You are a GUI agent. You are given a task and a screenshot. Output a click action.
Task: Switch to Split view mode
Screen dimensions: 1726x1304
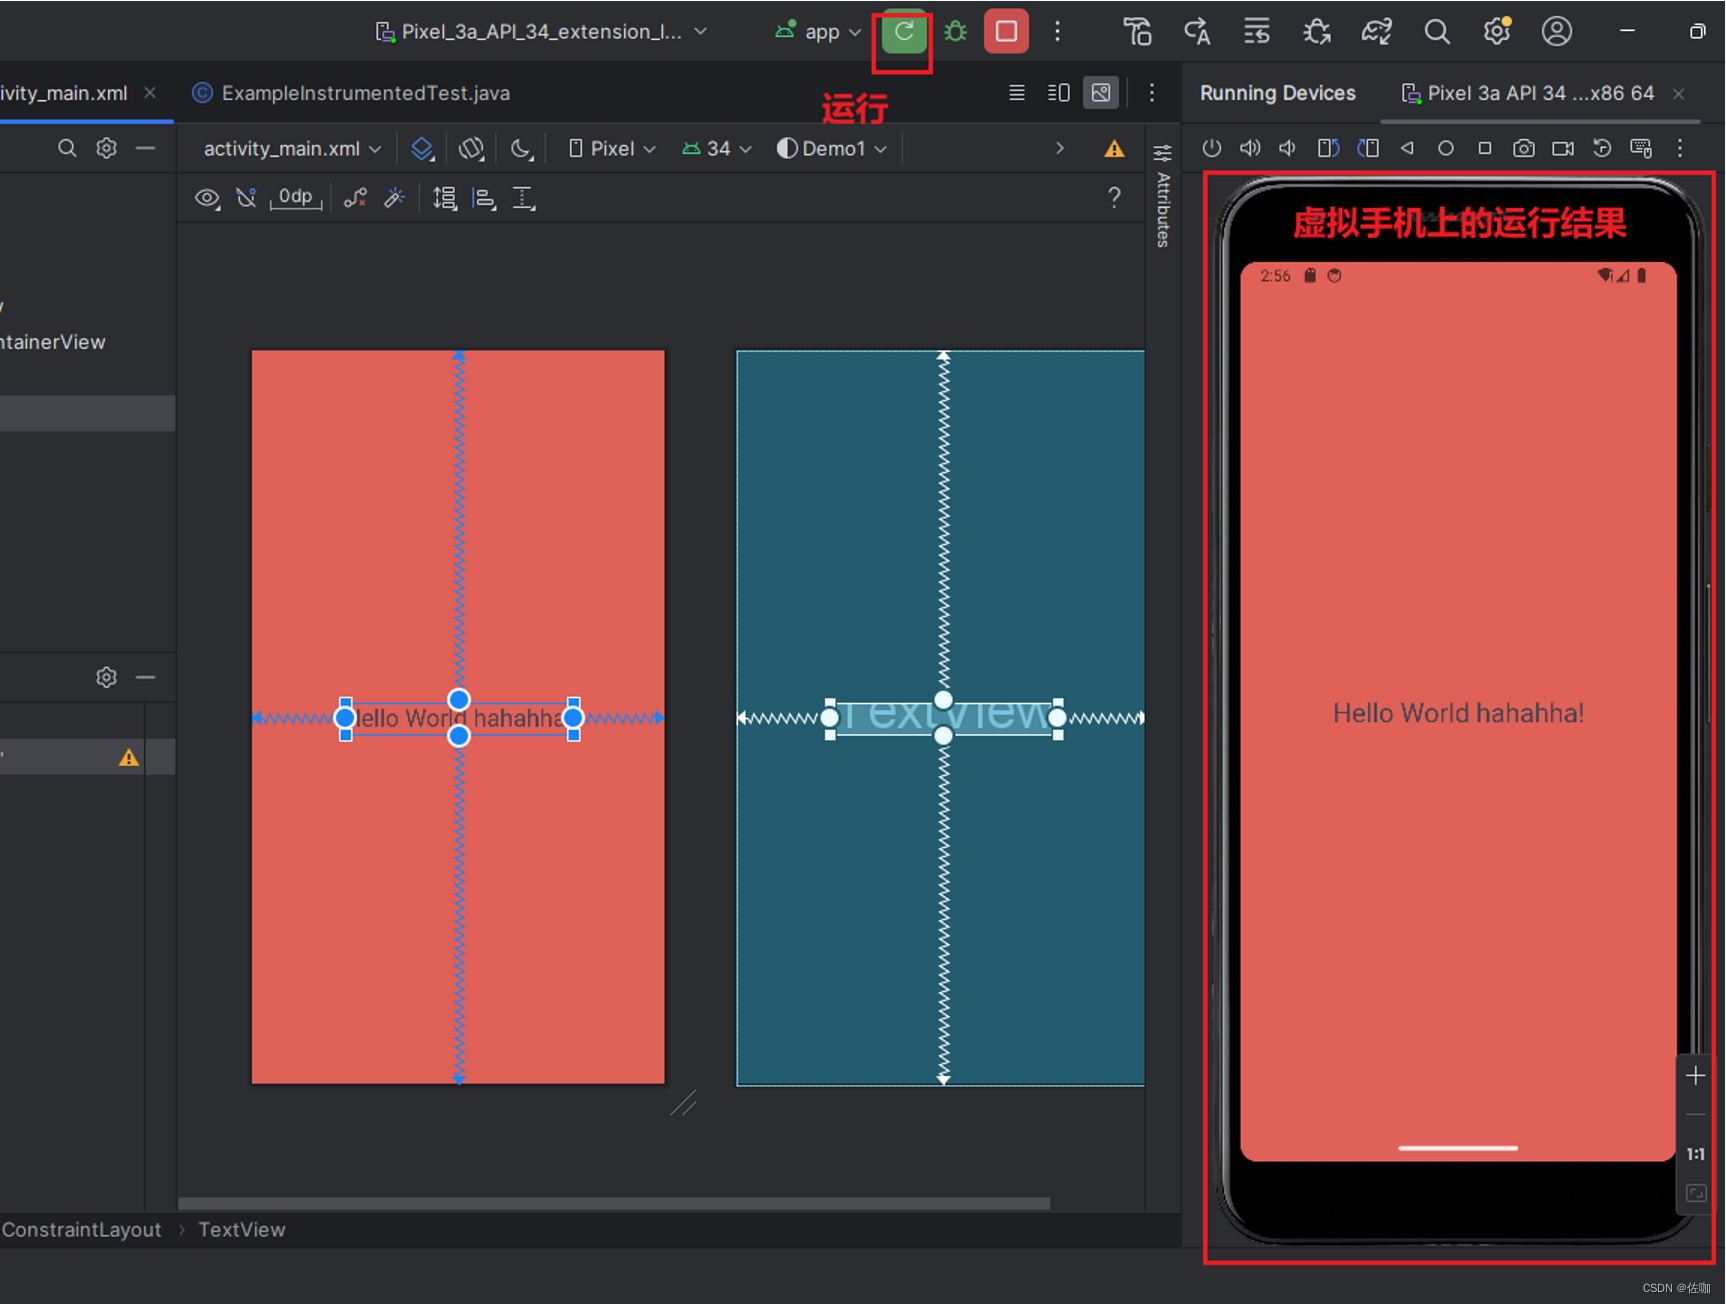click(x=1058, y=93)
